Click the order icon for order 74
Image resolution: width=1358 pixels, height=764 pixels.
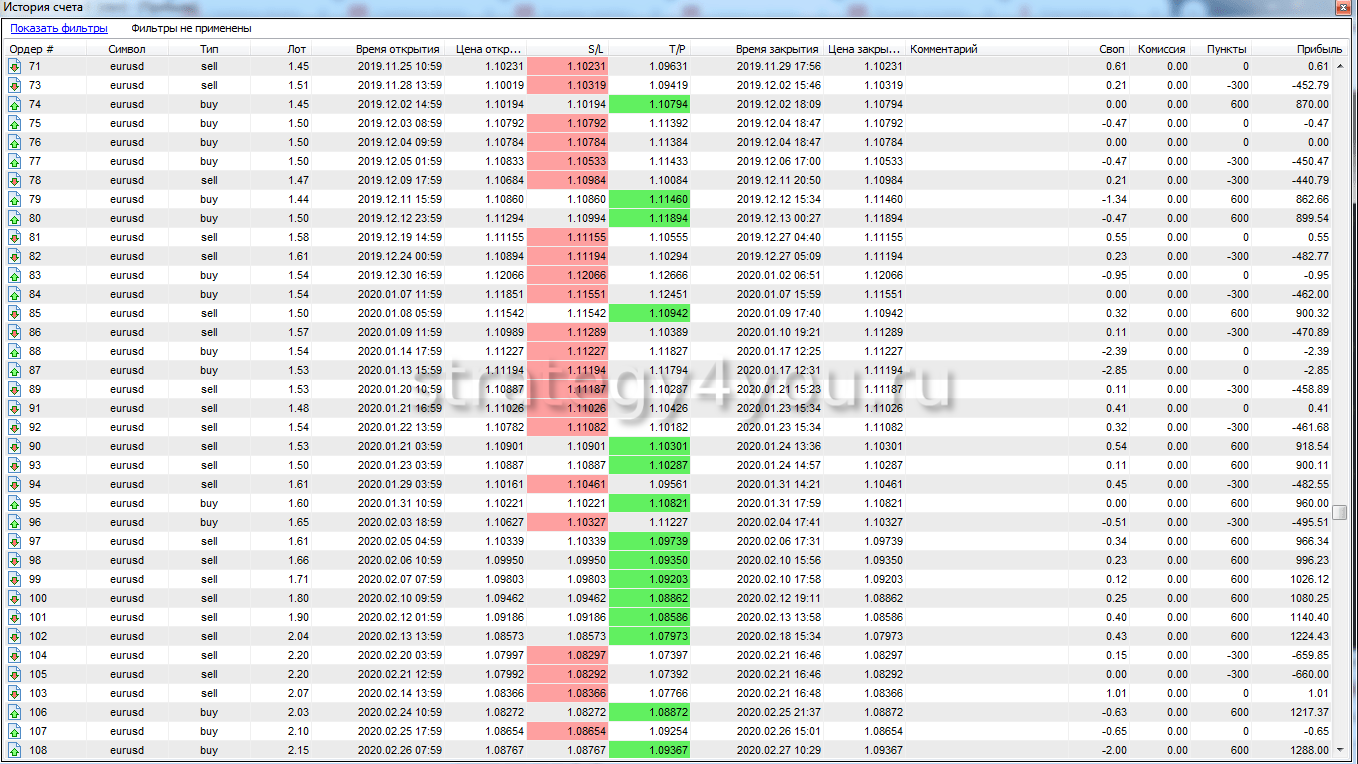point(15,105)
